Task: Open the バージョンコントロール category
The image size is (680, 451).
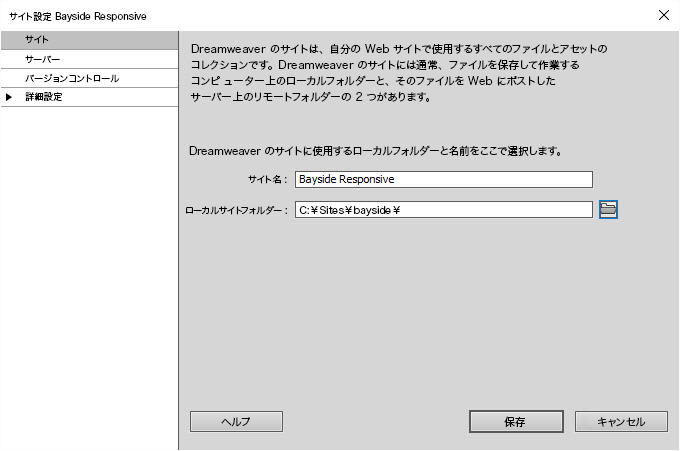Action: pos(89,78)
